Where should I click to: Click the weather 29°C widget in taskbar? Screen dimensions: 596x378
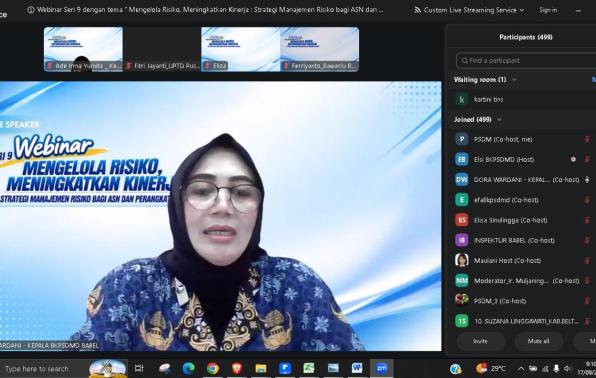click(491, 368)
